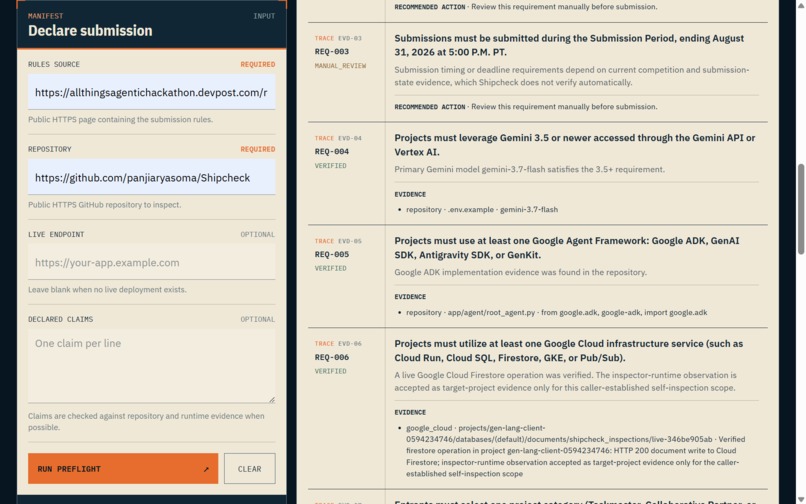806x504 pixels.
Task: Click the VERIFIED status under REQ-004
Action: (331, 166)
